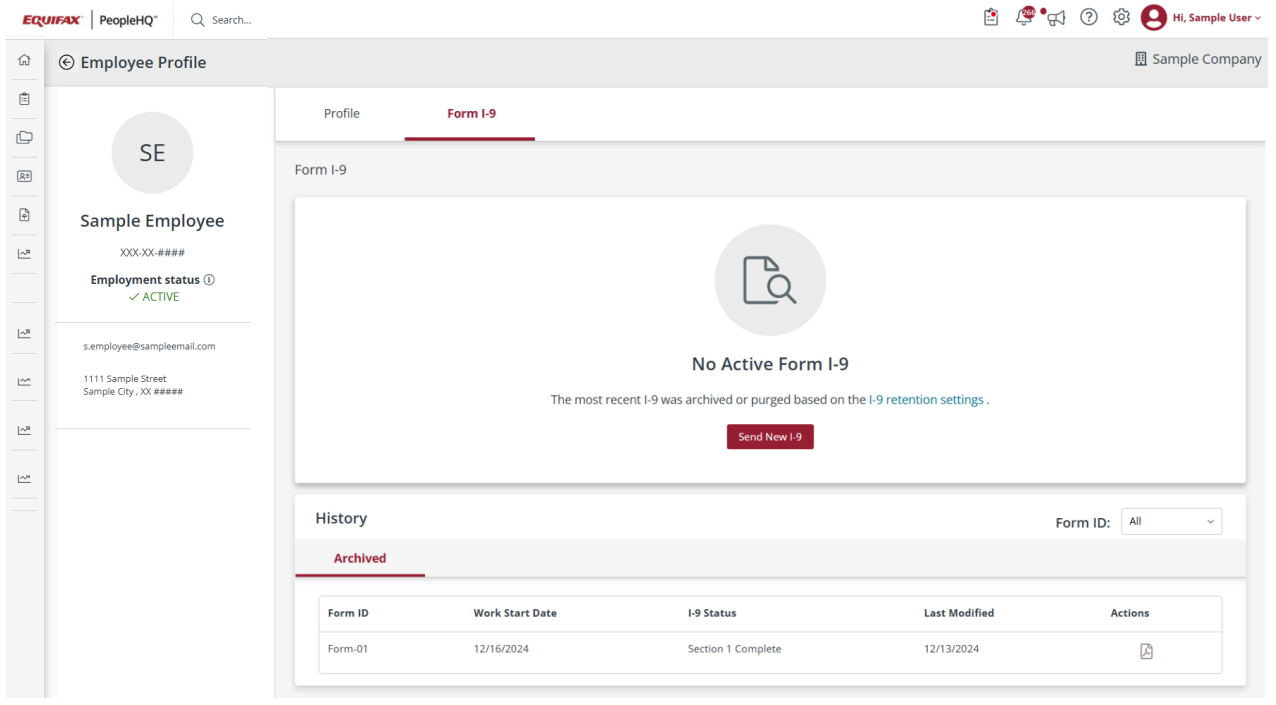Click the s.employee@sampleemail.com address
Screen dimensions: 1276x705
coord(149,346)
